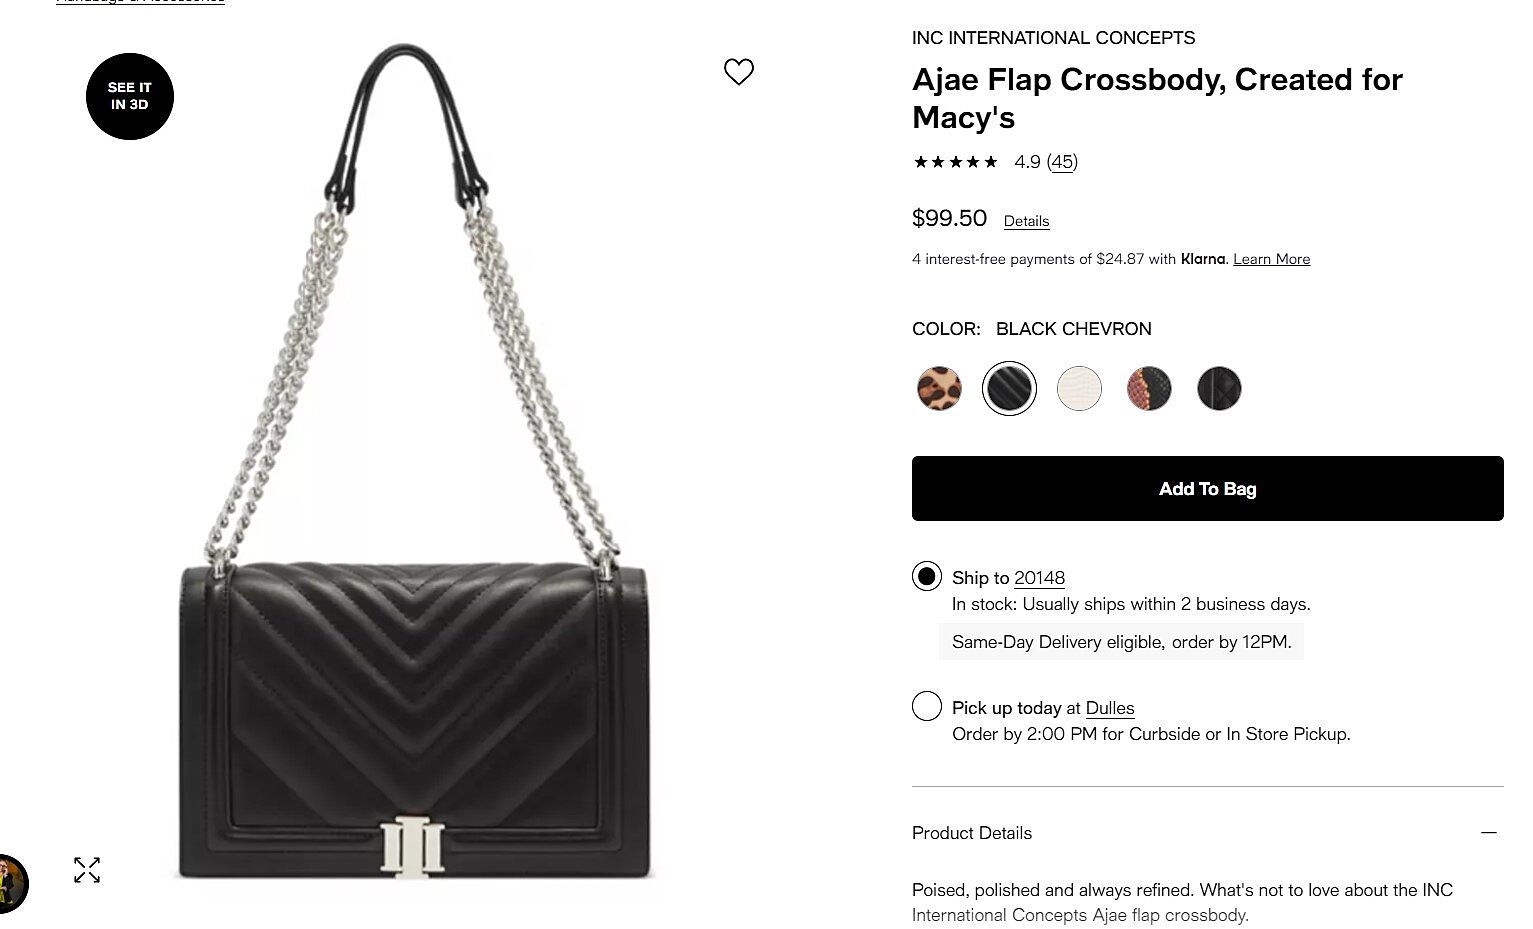1533x929 pixels.
Task: Choose the snake print color swatch
Action: point(1149,389)
